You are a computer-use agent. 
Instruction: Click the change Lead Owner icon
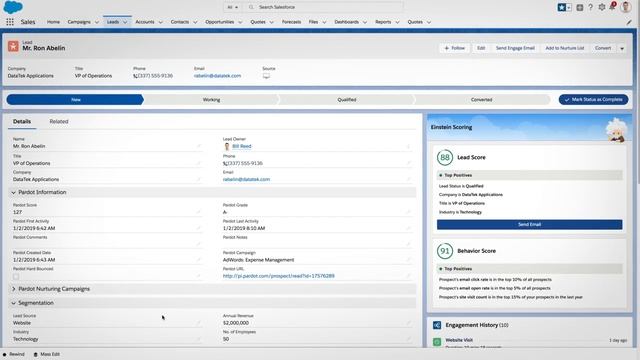tap(408, 146)
